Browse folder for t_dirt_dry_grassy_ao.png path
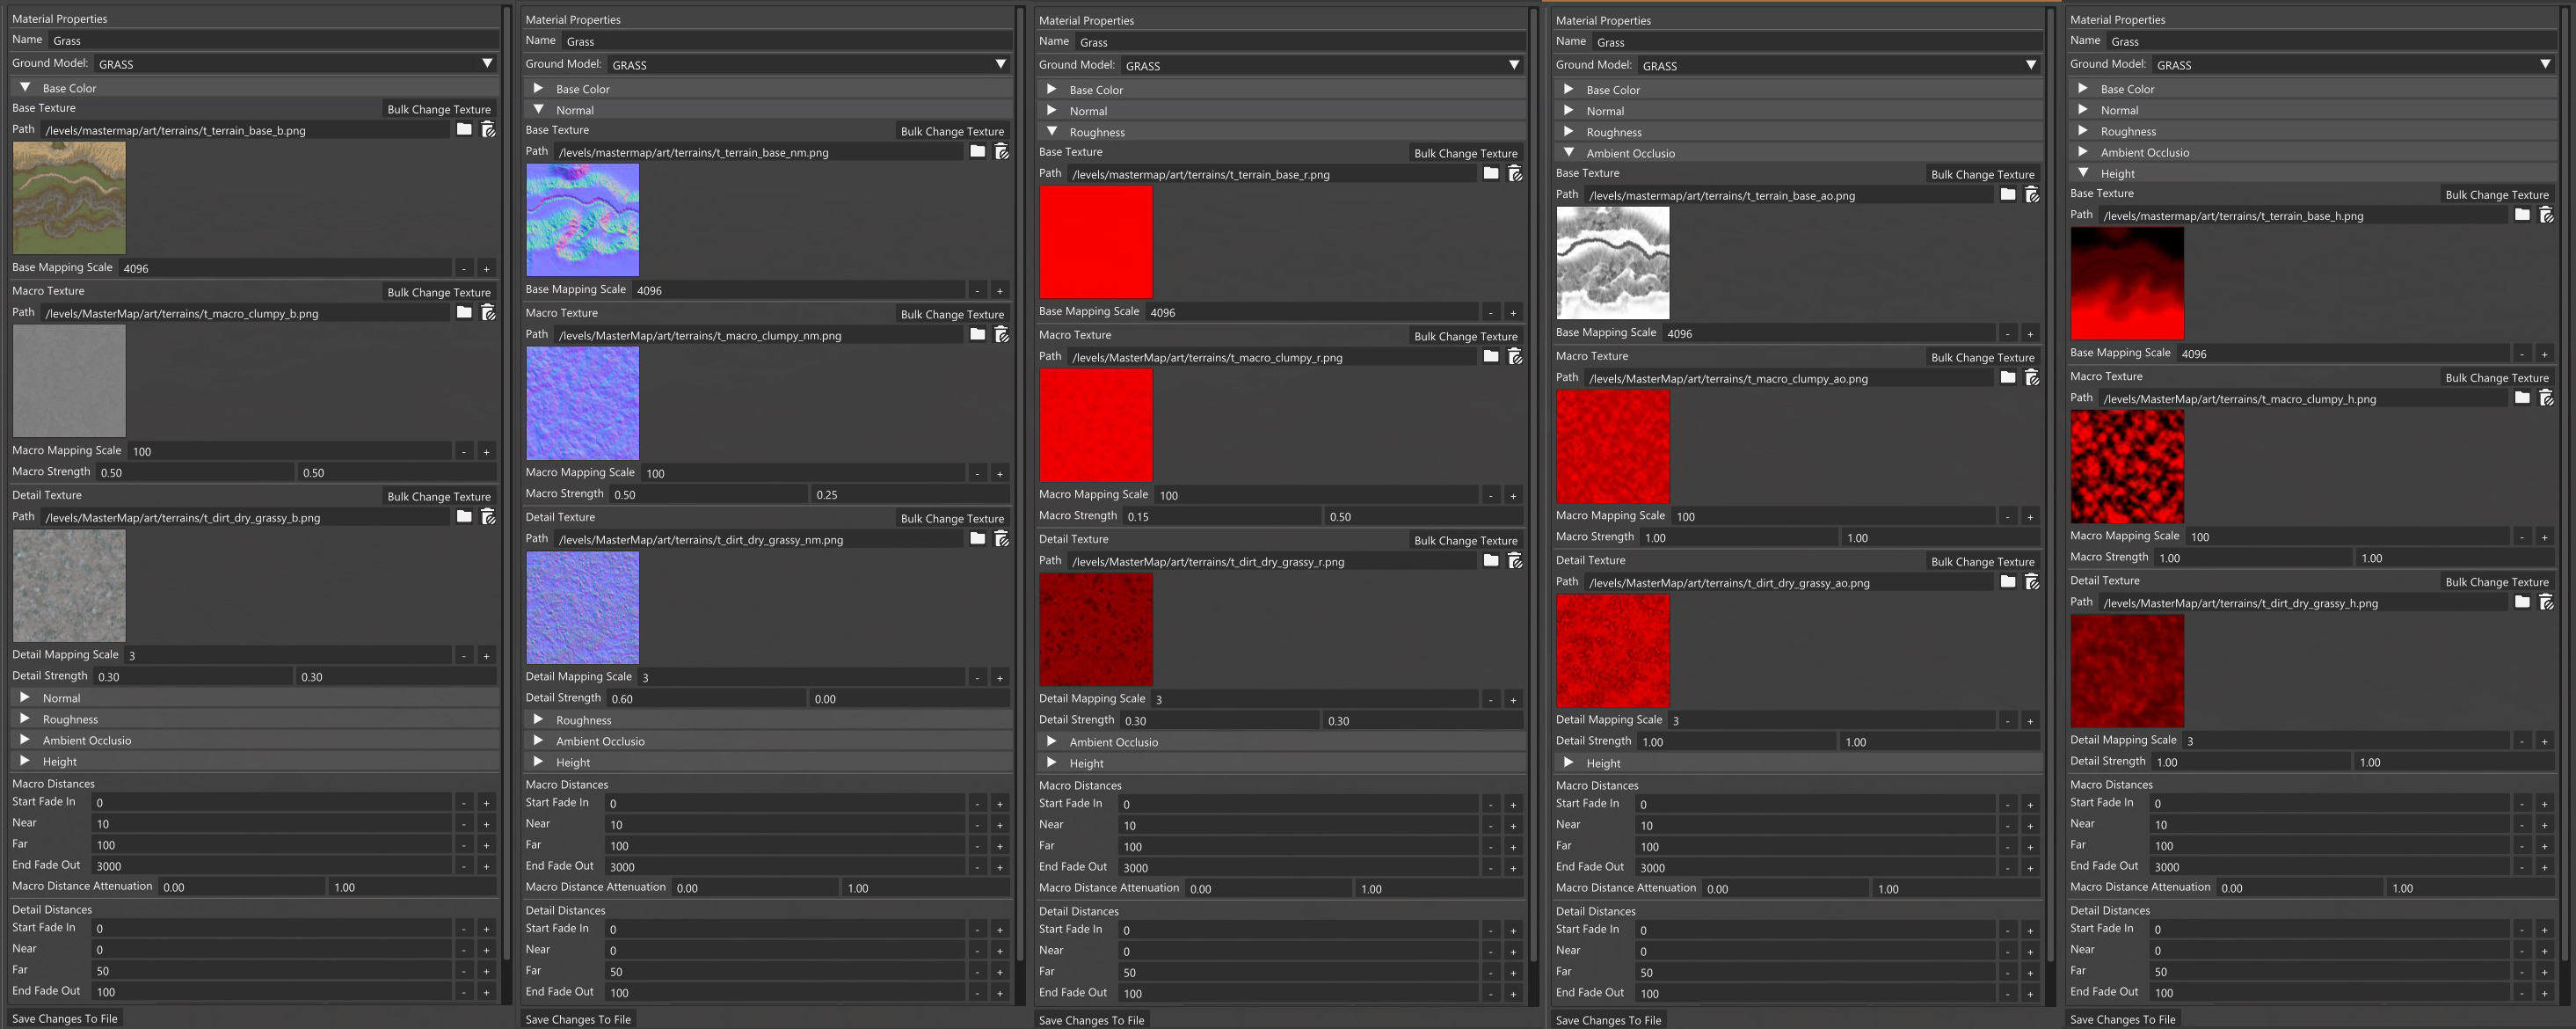Screen dimensions: 2576x1029 pyautogui.click(x=2007, y=582)
